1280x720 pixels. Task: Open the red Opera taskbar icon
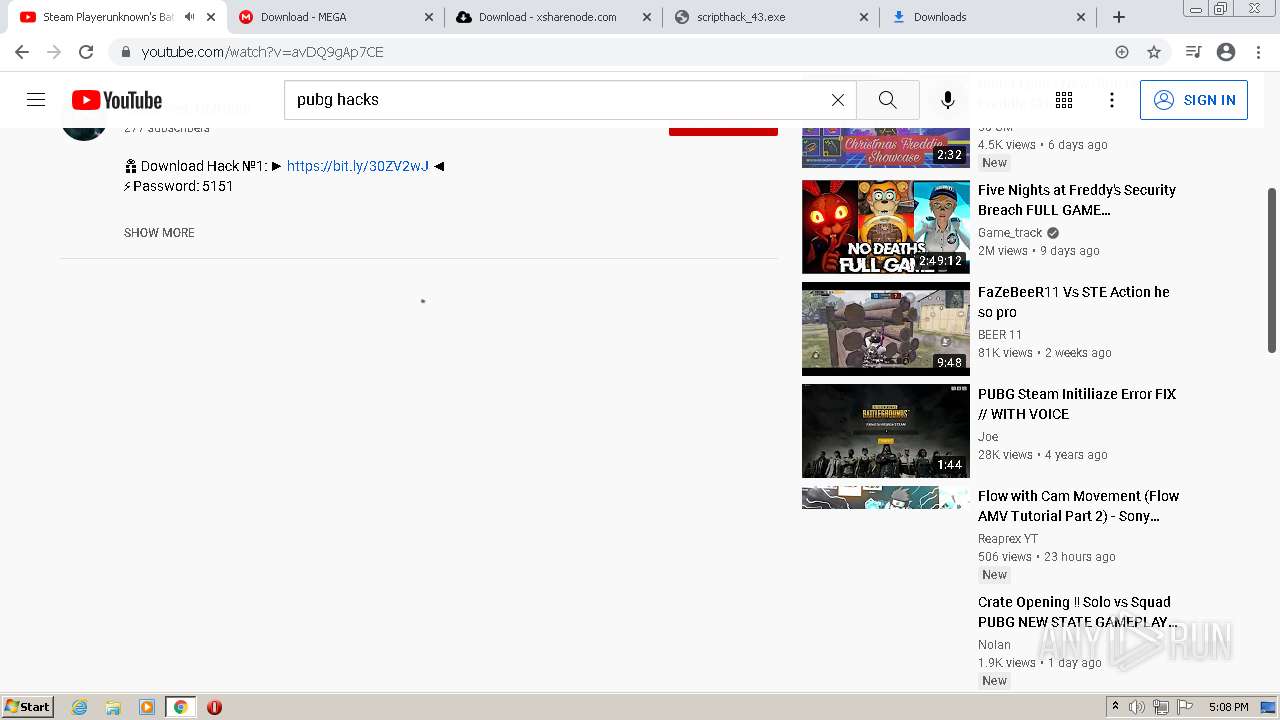[214, 707]
